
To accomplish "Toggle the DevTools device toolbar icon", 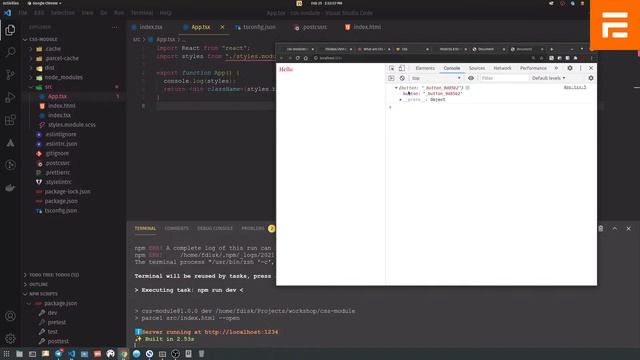I will 402,68.
